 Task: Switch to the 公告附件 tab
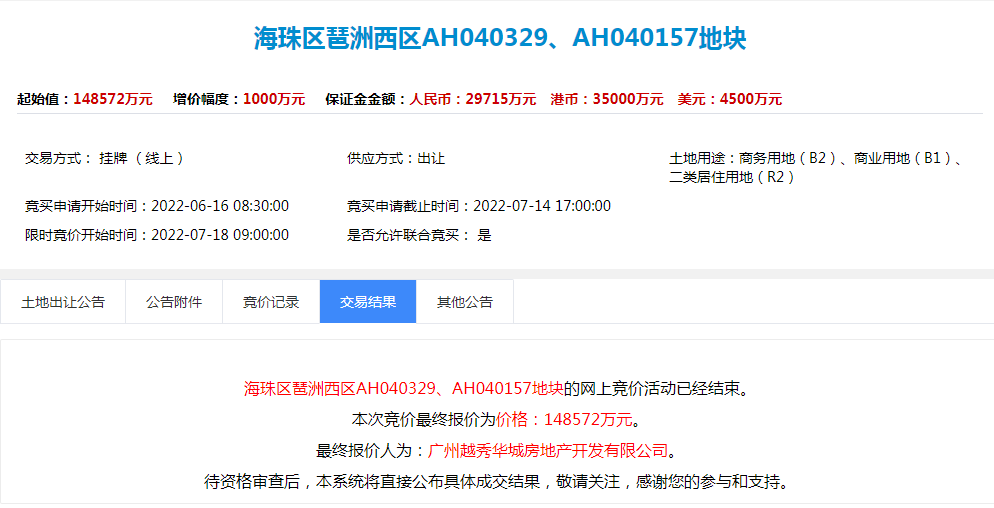click(174, 302)
